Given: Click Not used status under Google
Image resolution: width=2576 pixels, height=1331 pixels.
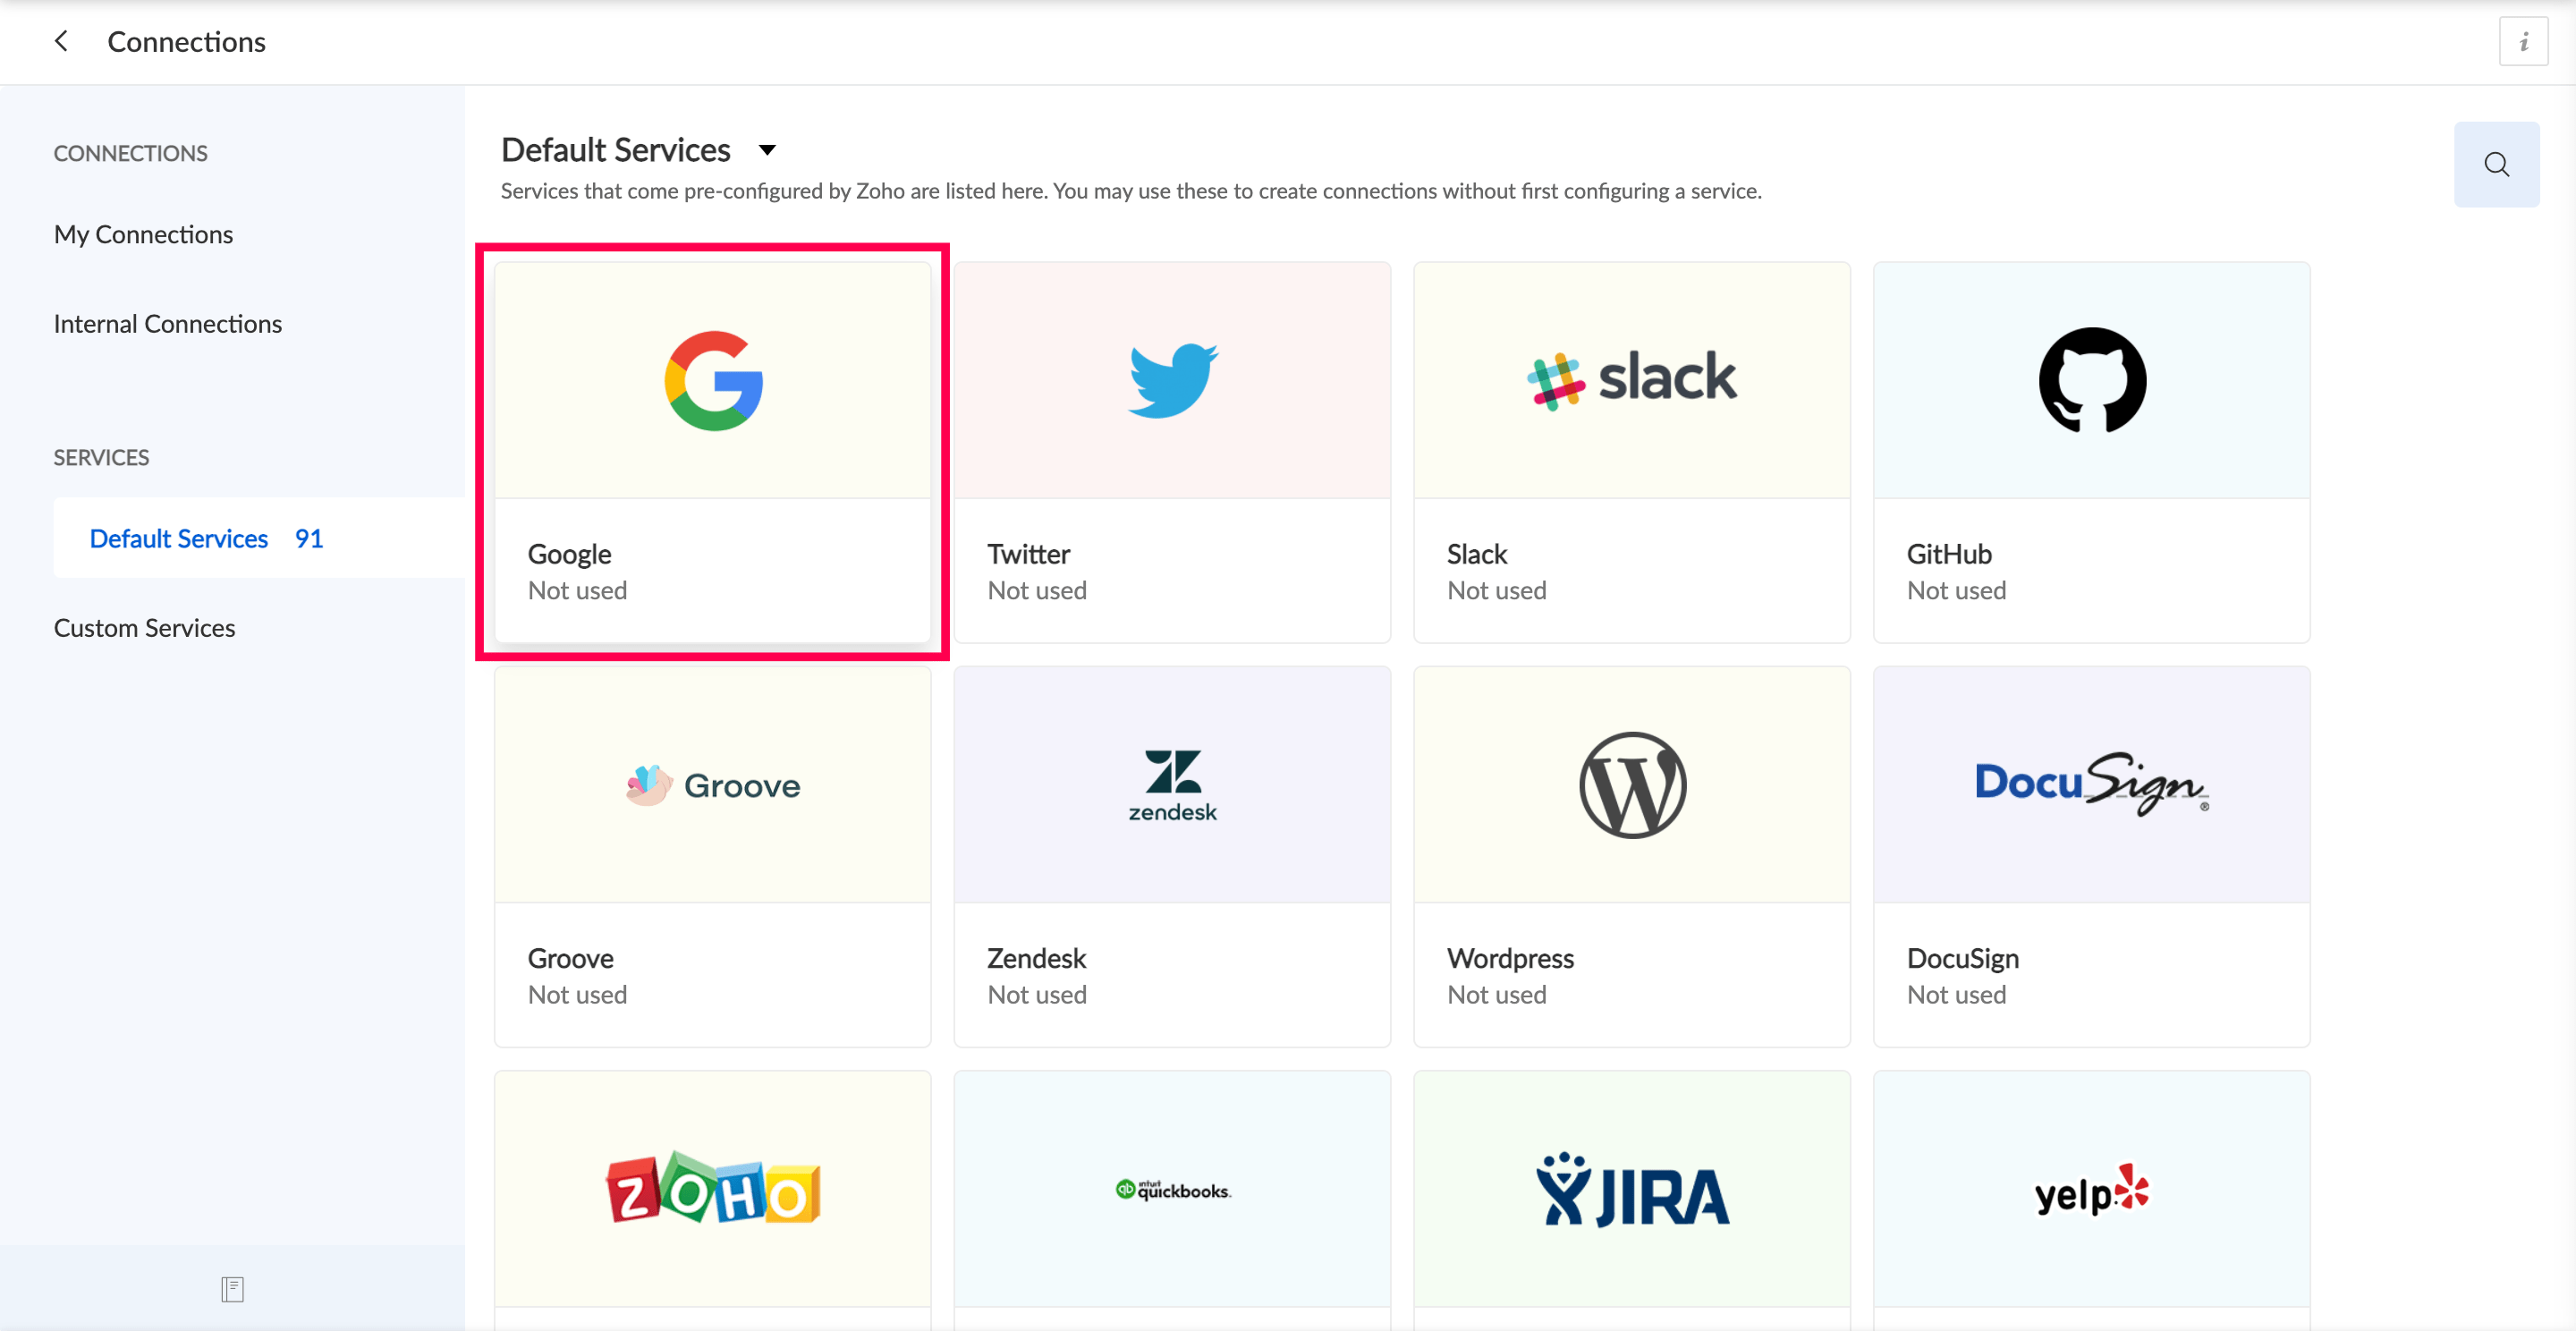Looking at the screenshot, I should (x=577, y=590).
